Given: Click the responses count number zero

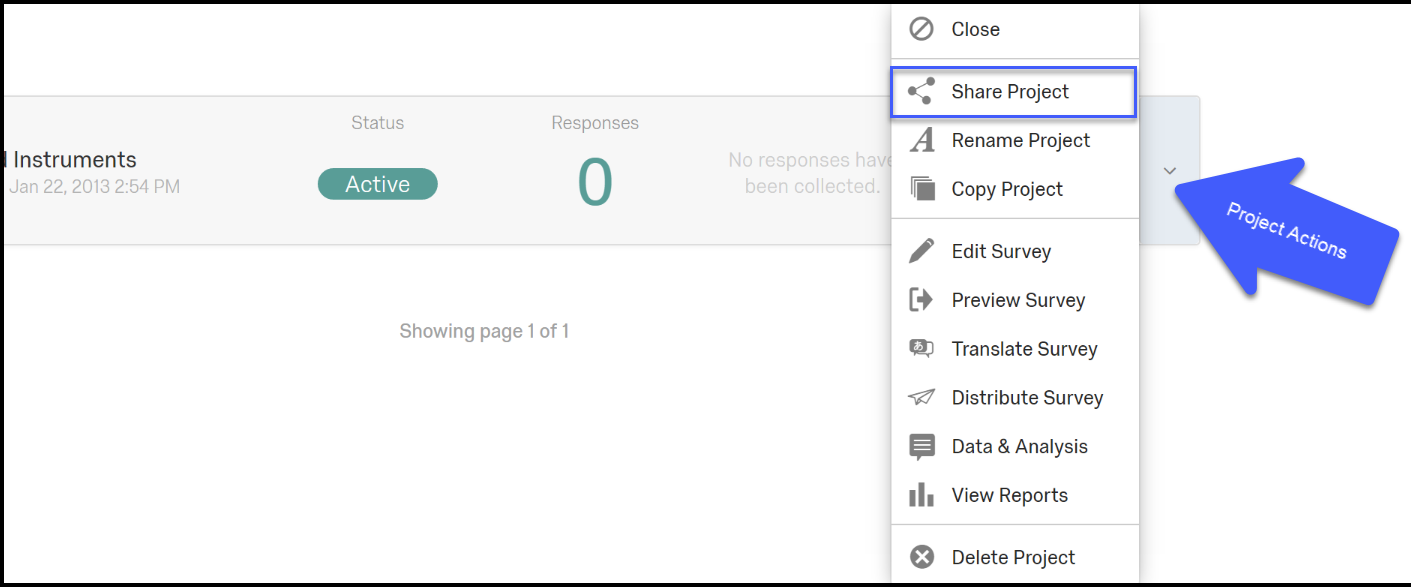Looking at the screenshot, I should [595, 184].
